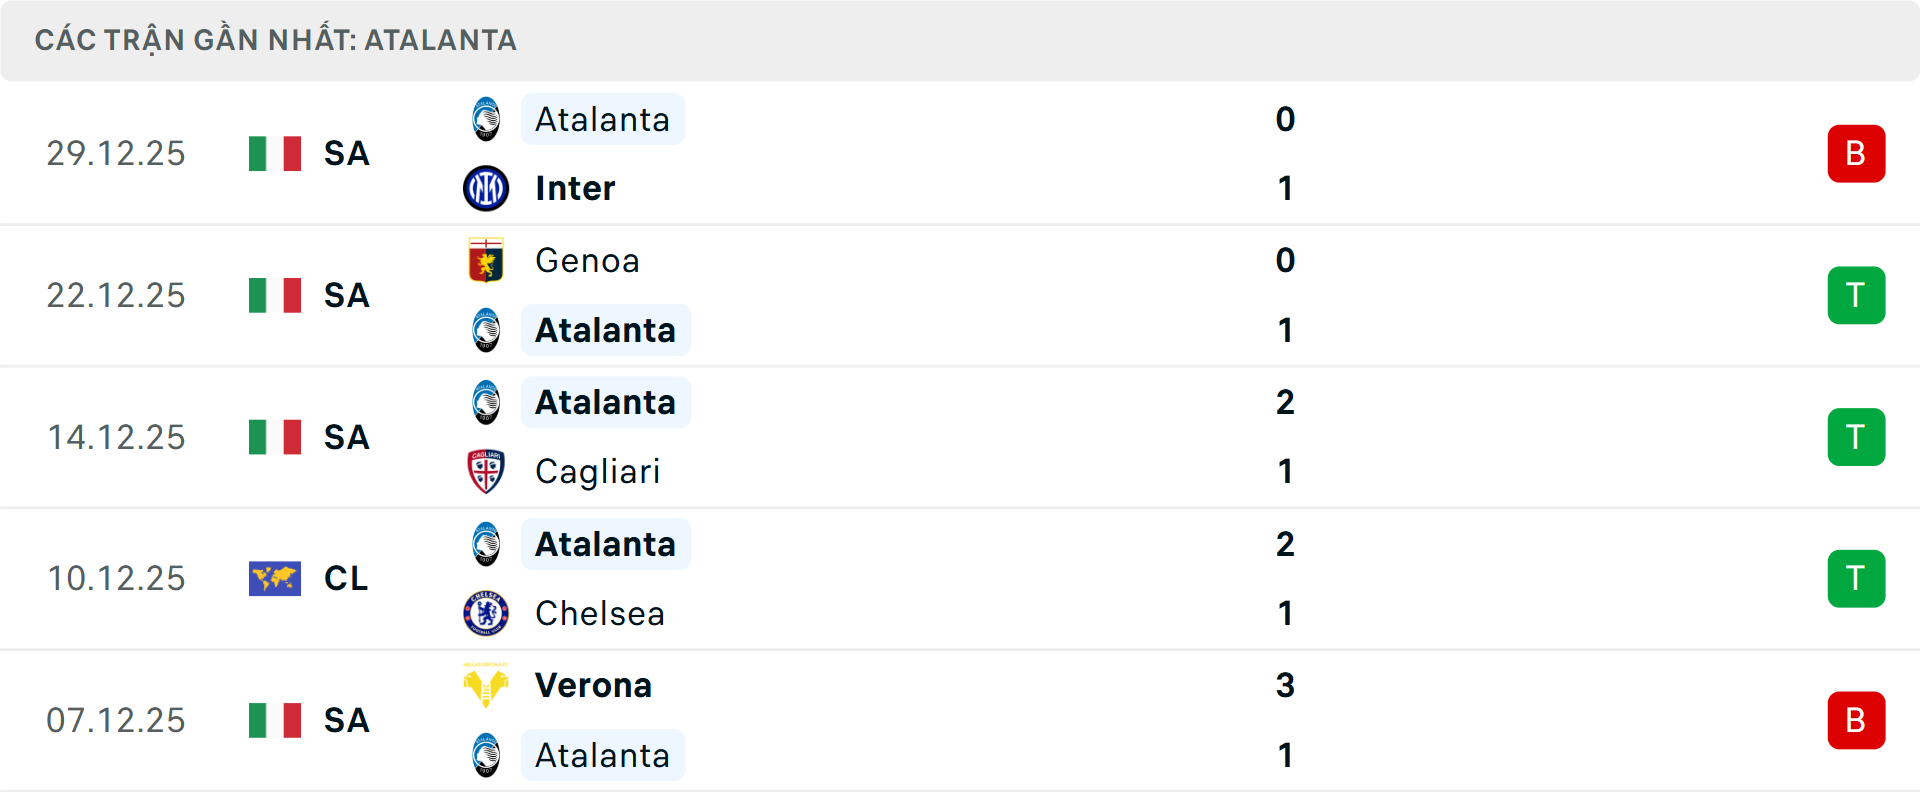Click green T badge for Chelsea match
The height and width of the screenshot is (792, 1920).
click(1856, 578)
